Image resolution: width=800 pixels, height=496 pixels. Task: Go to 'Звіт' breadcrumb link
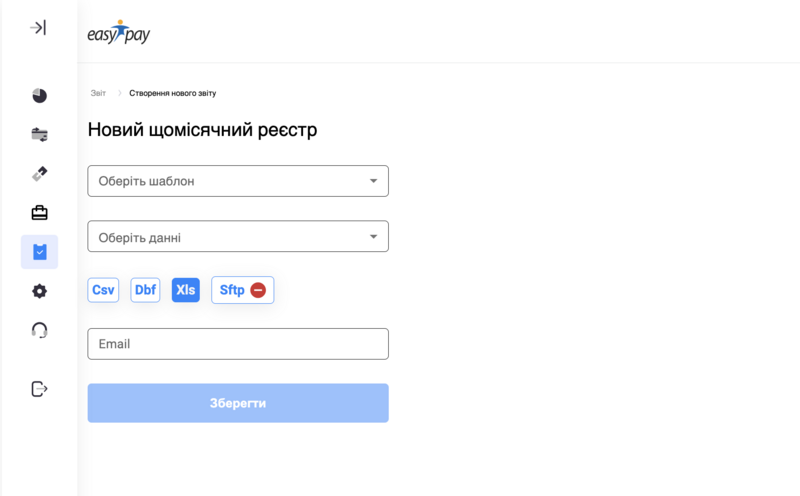[x=98, y=93]
